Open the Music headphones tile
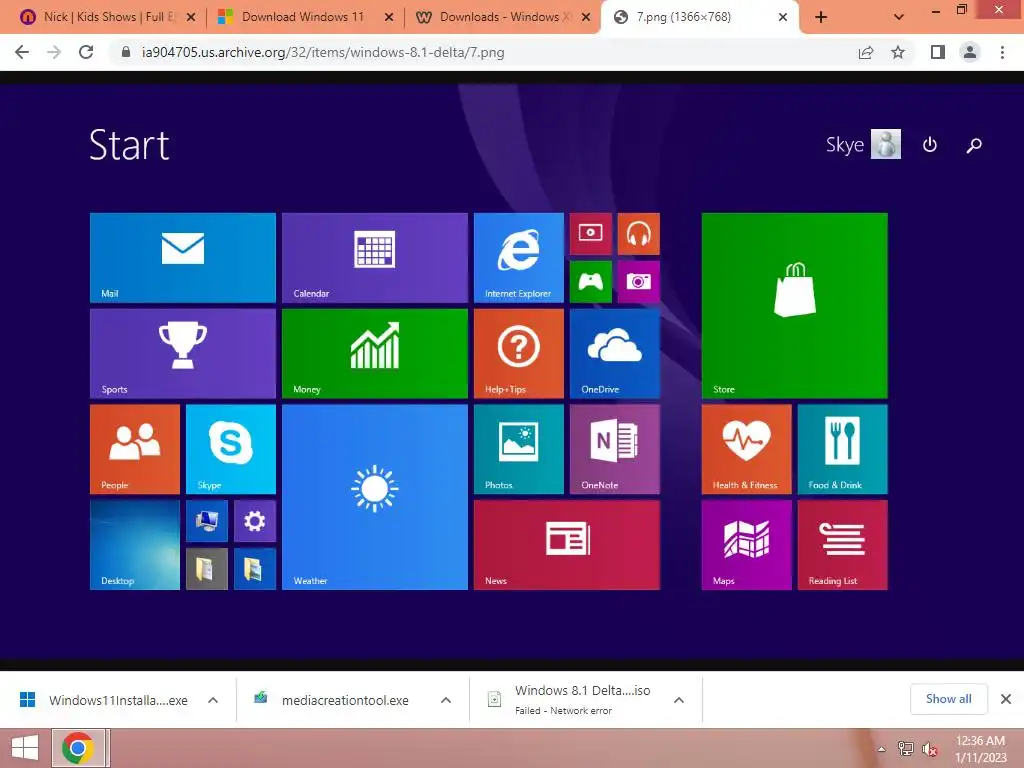Viewport: 1024px width, 768px height. (639, 234)
